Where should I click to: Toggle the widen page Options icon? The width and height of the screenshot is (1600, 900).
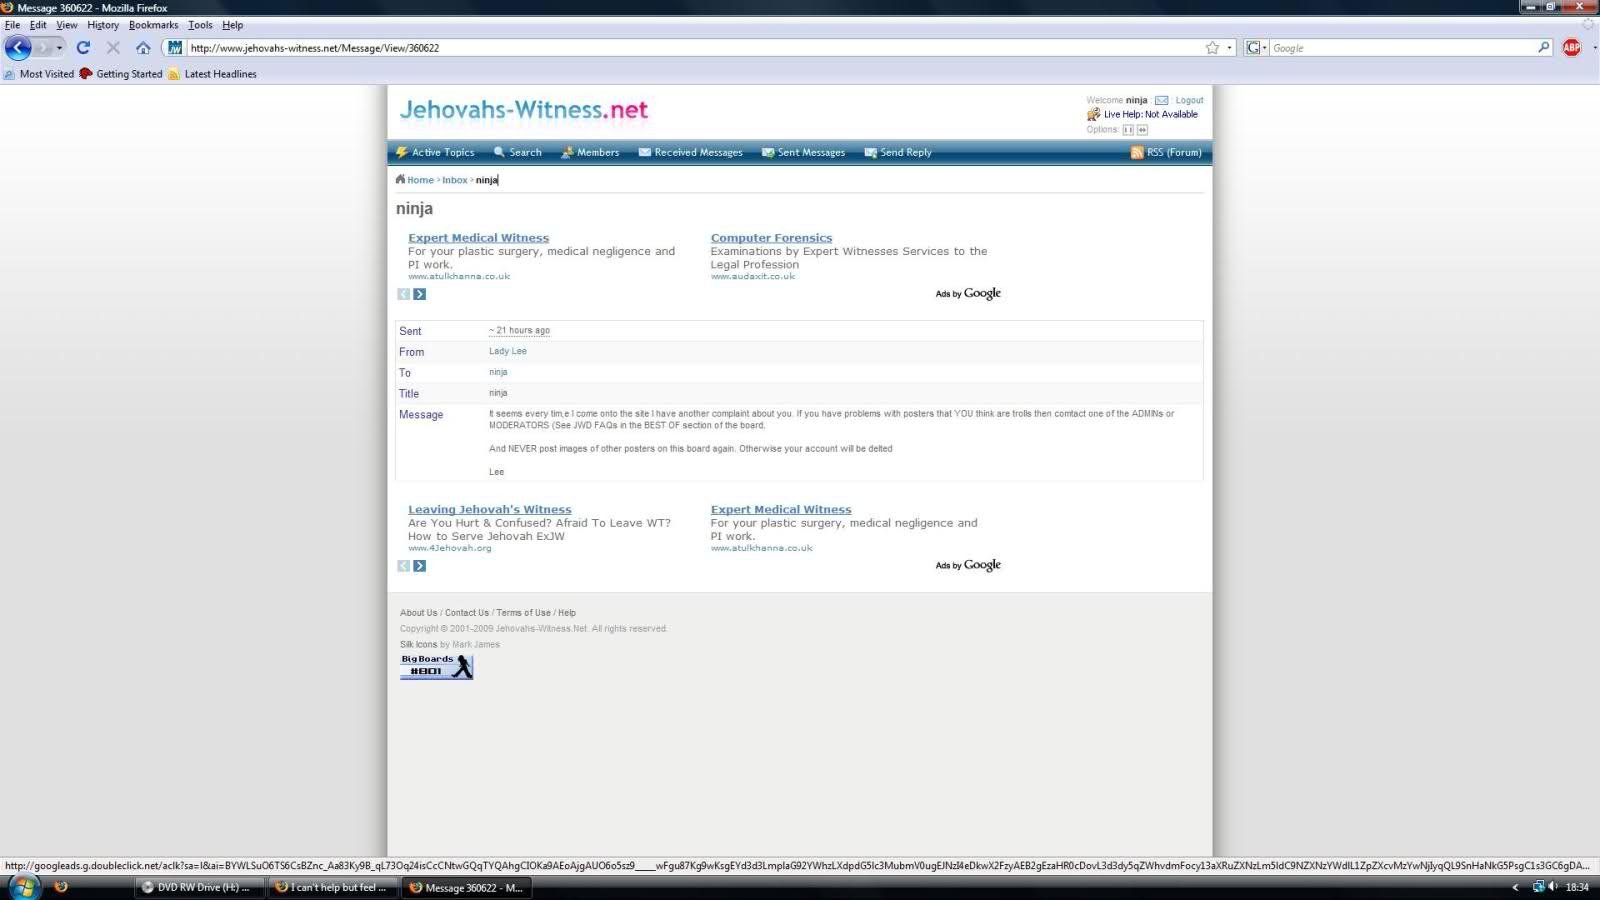pos(1142,130)
